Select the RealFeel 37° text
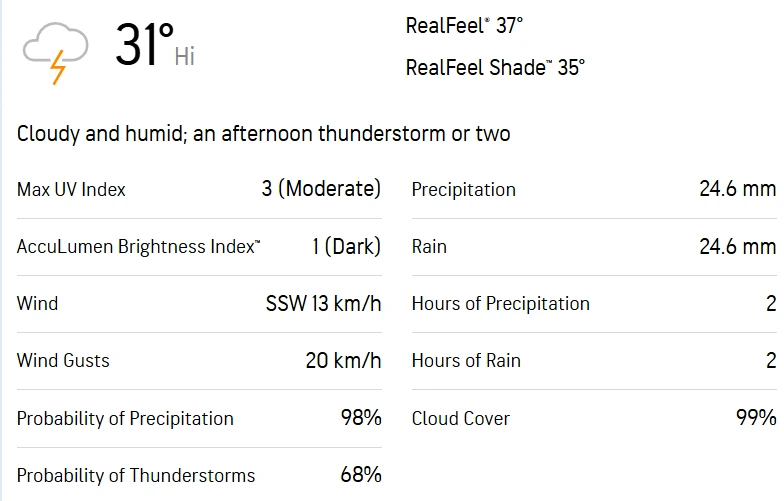Screen dimensions: 784x501 click(x=464, y=26)
